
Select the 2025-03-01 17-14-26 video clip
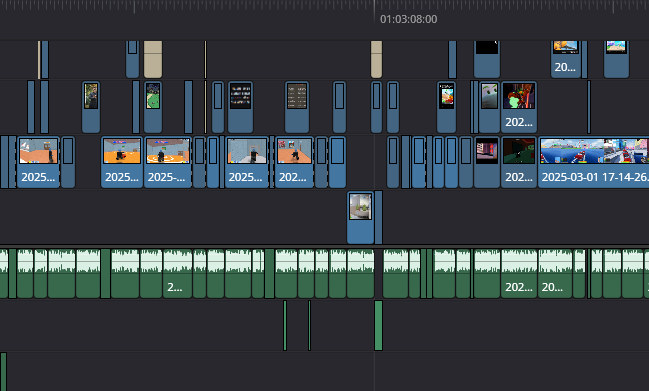pyautogui.click(x=594, y=162)
